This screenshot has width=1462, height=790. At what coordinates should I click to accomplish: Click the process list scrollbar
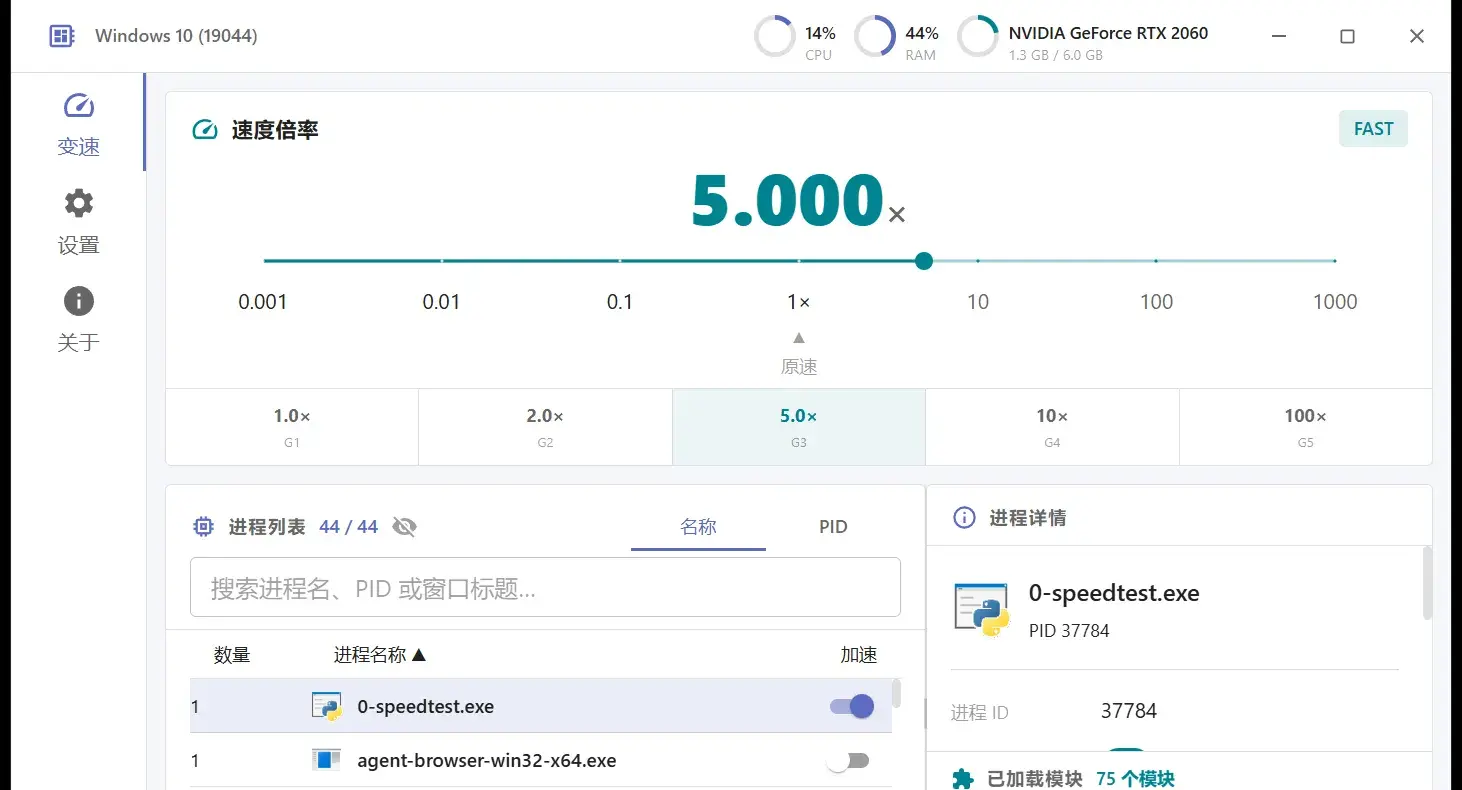896,693
